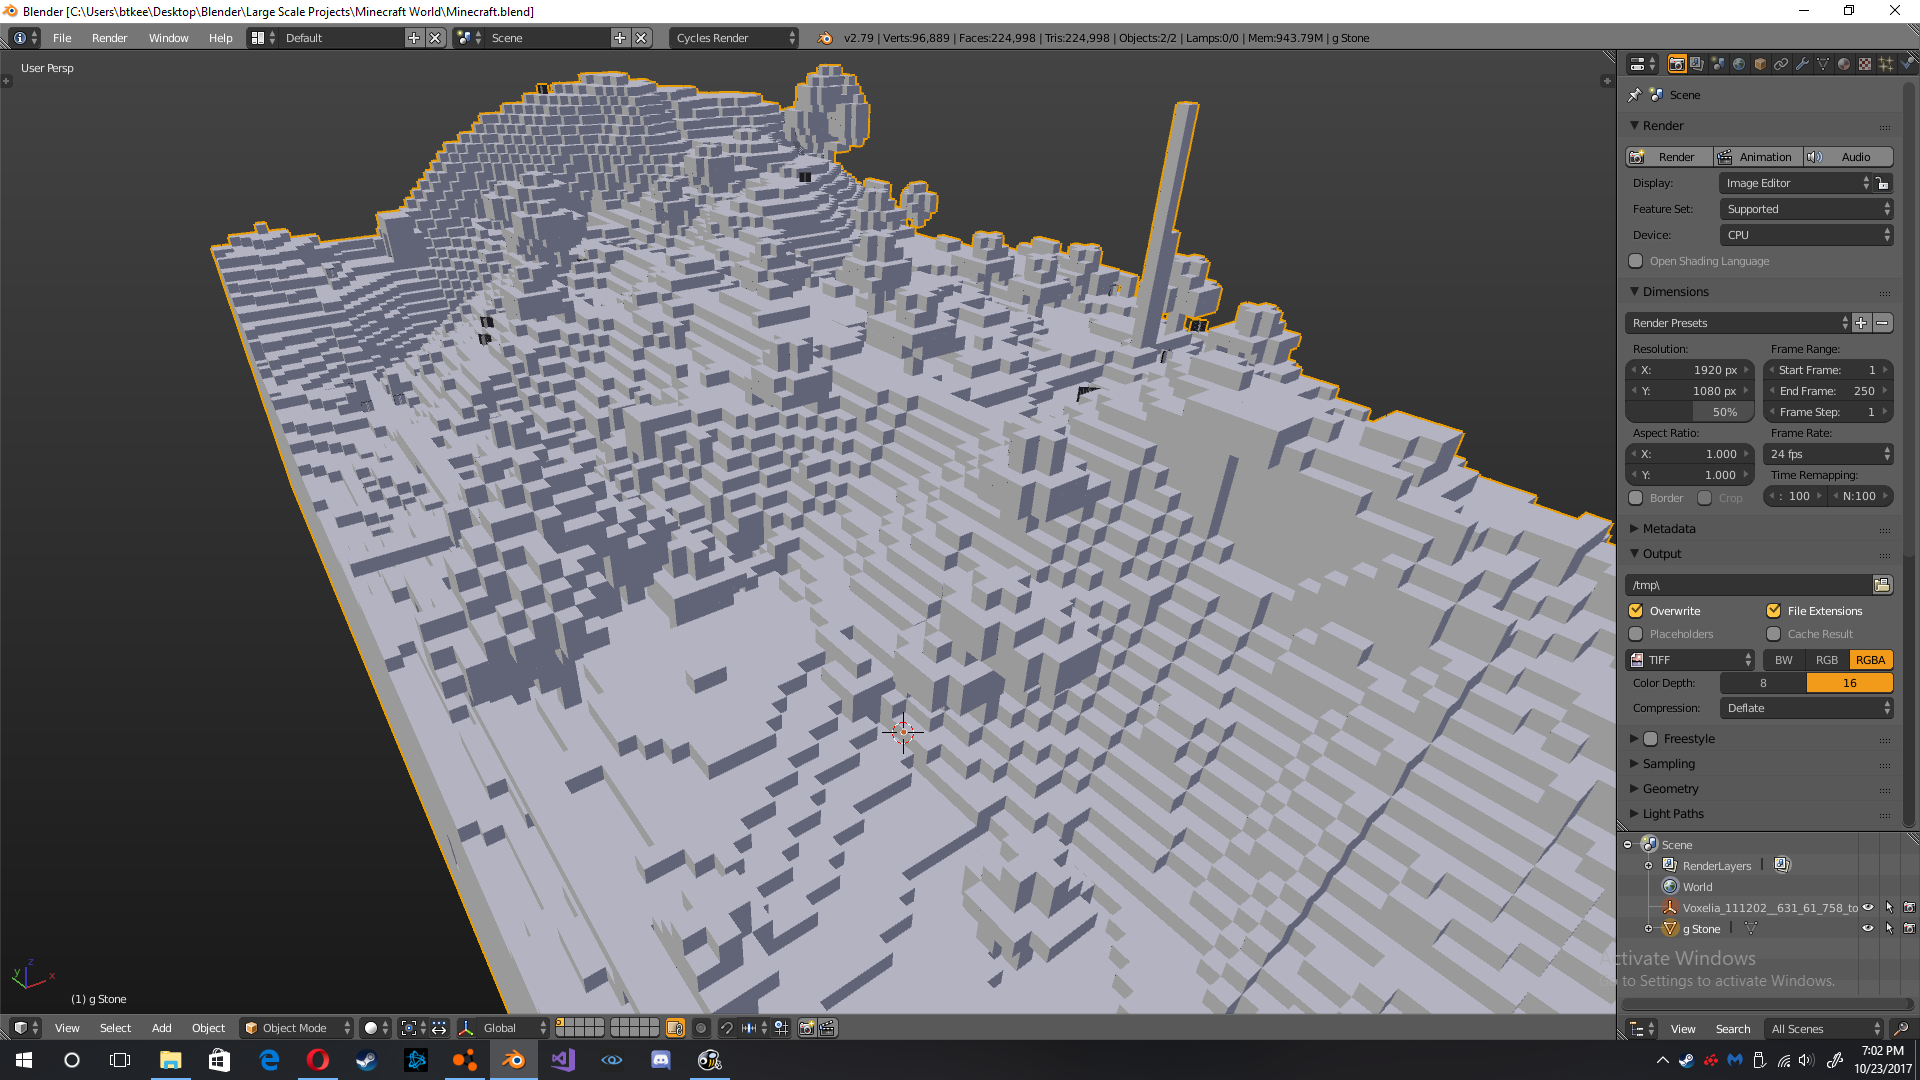Open the File menu
The height and width of the screenshot is (1080, 1920).
click(x=62, y=38)
